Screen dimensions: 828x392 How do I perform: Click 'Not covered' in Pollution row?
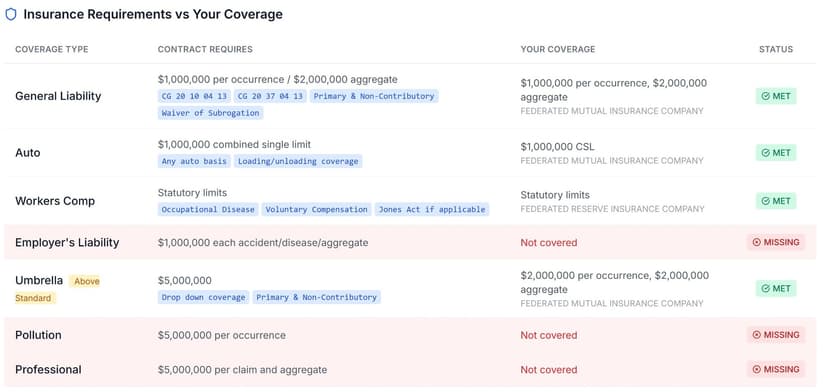coord(549,335)
